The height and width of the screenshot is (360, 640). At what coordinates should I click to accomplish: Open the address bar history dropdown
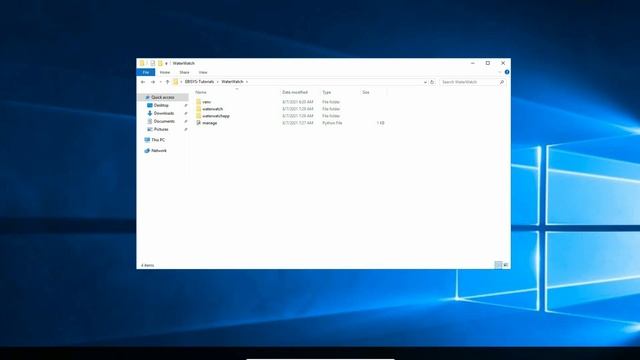[425, 82]
